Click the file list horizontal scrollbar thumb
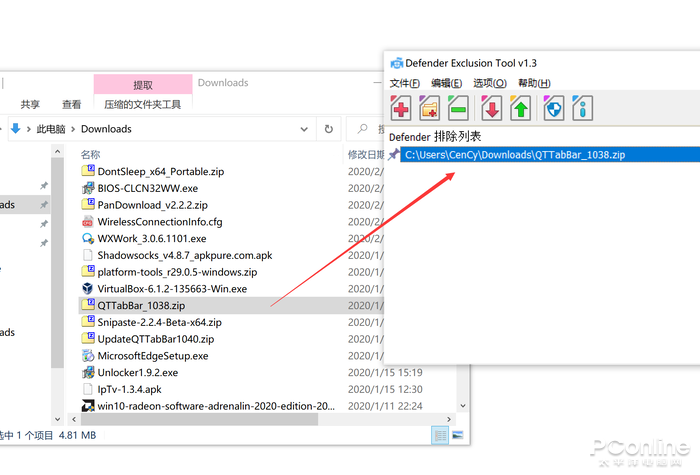 (x=200, y=419)
